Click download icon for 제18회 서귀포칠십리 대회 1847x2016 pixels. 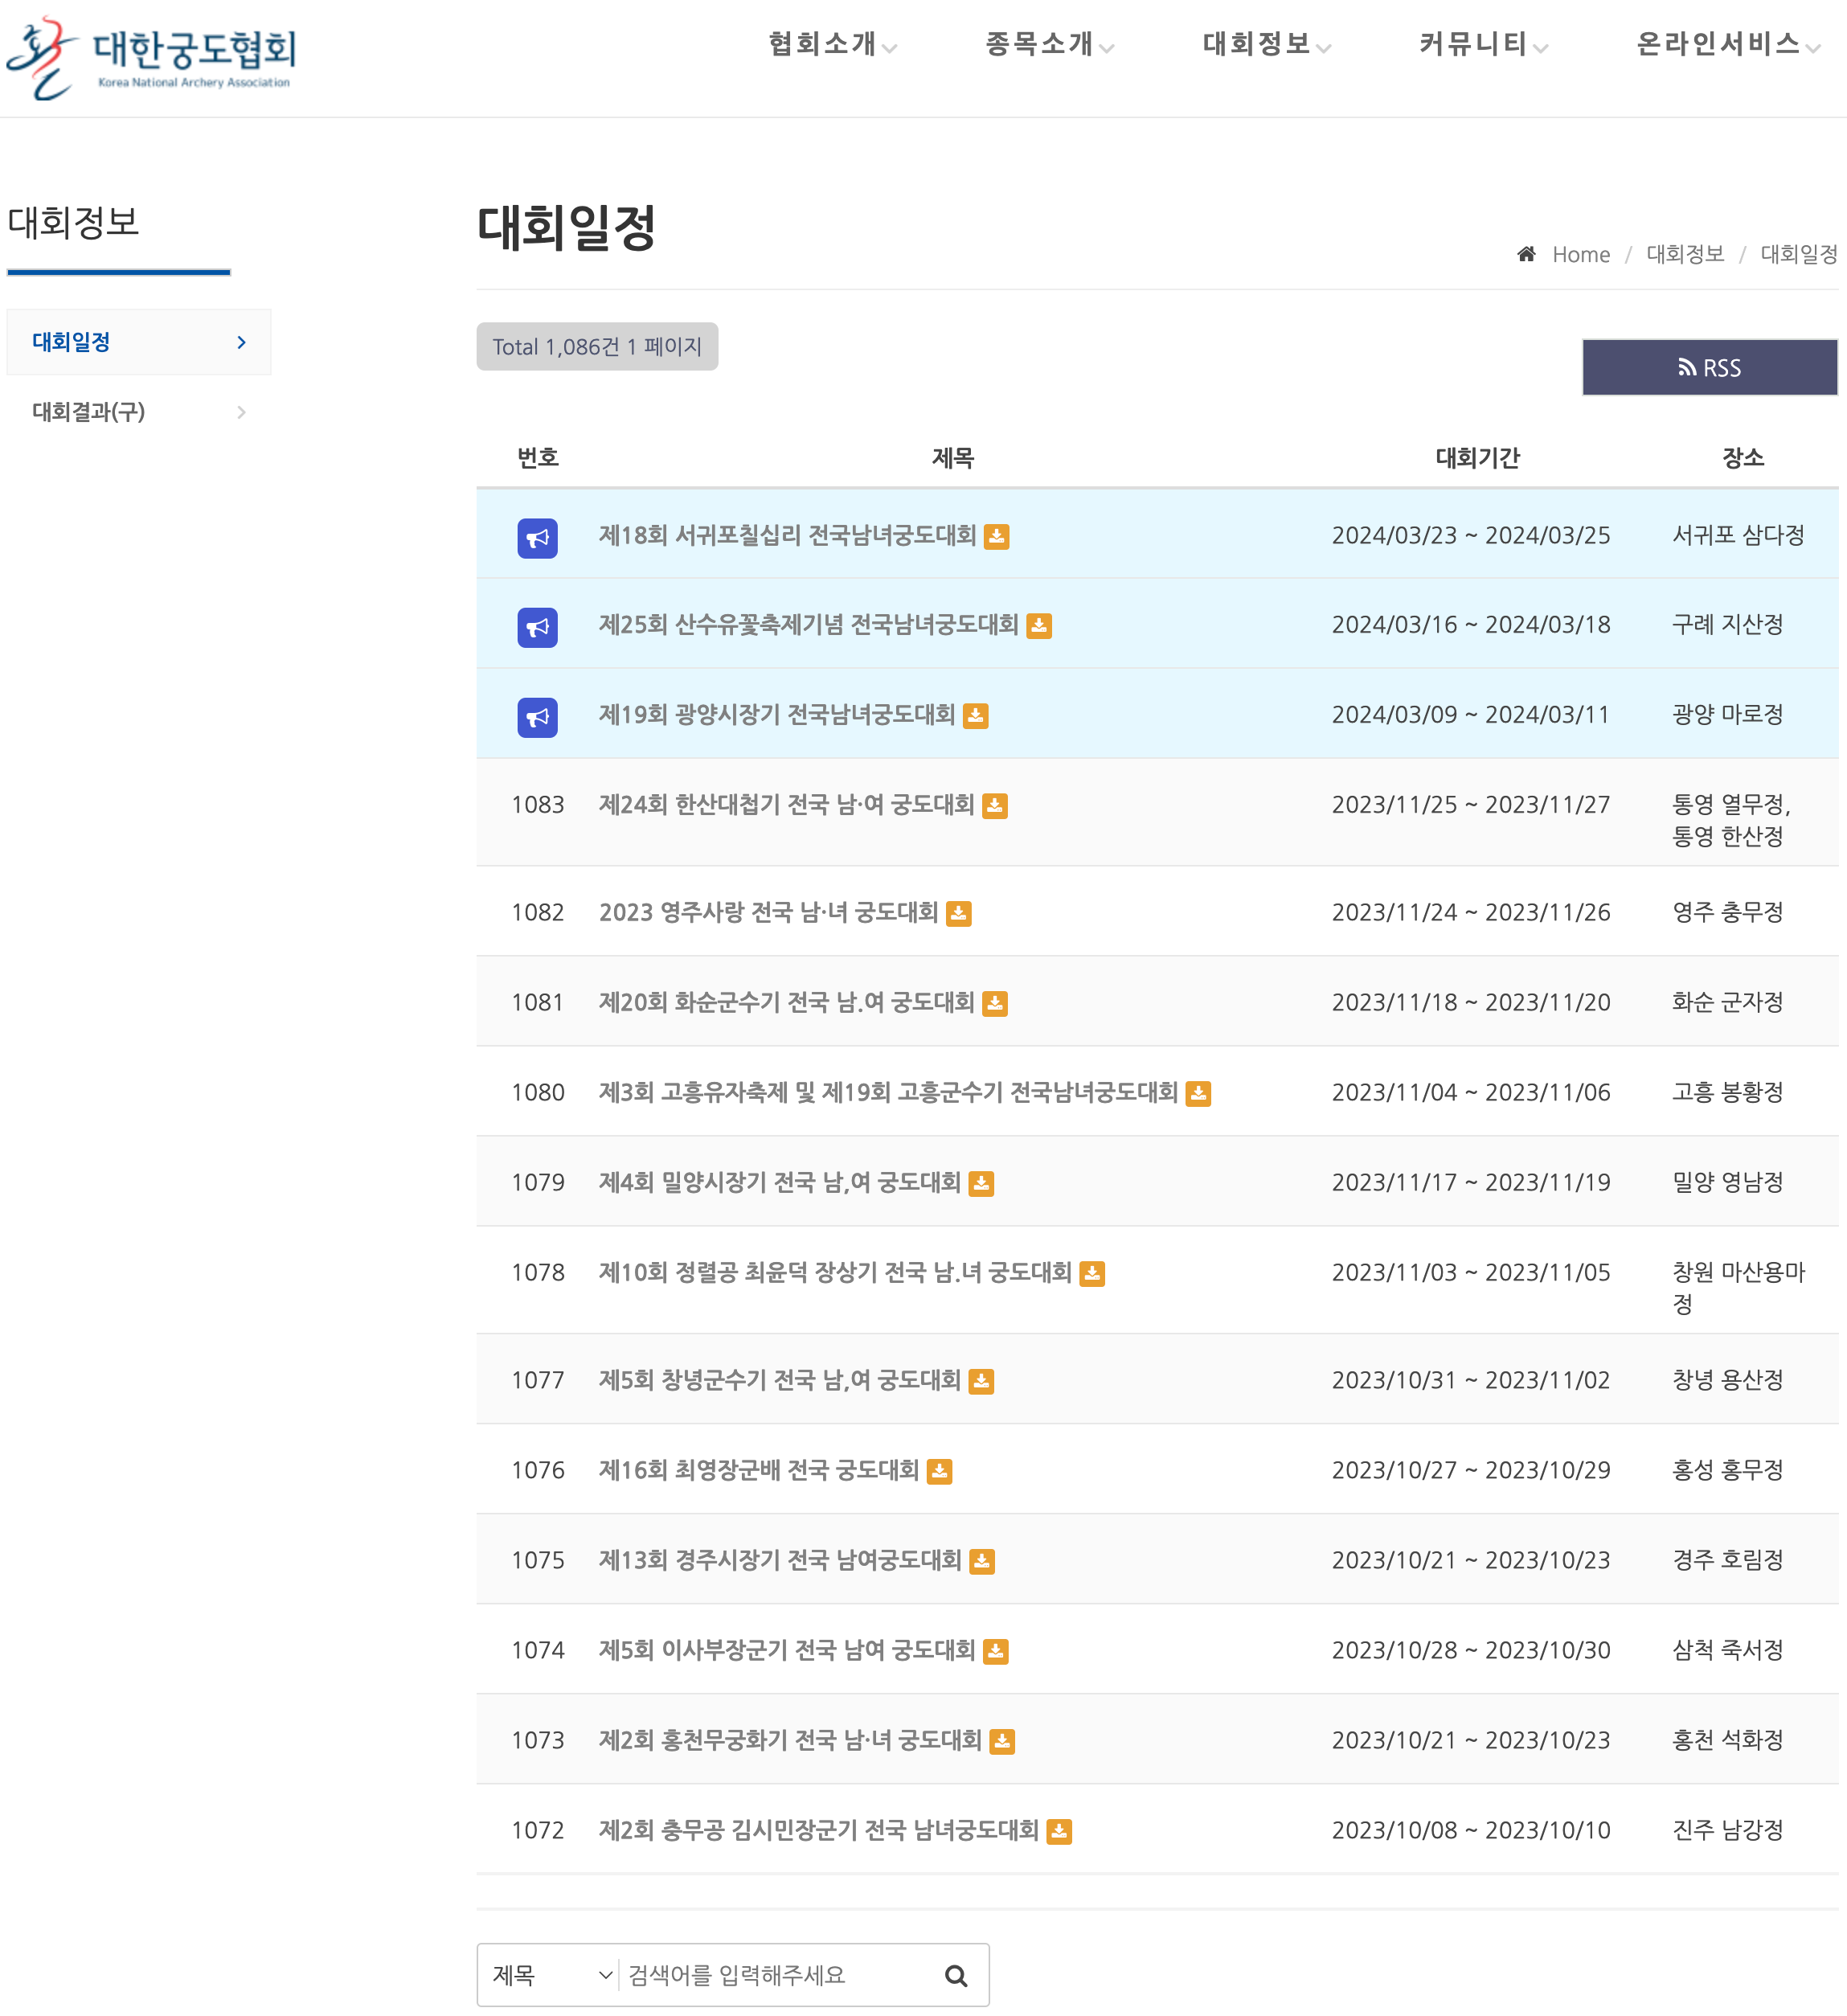click(x=996, y=537)
